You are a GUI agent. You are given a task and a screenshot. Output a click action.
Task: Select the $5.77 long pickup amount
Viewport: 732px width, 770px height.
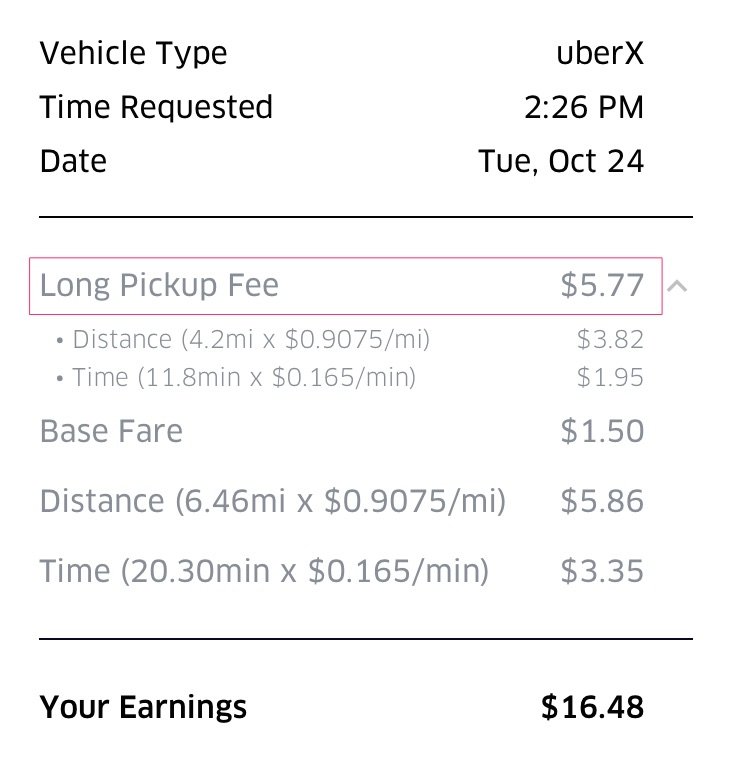pos(602,286)
